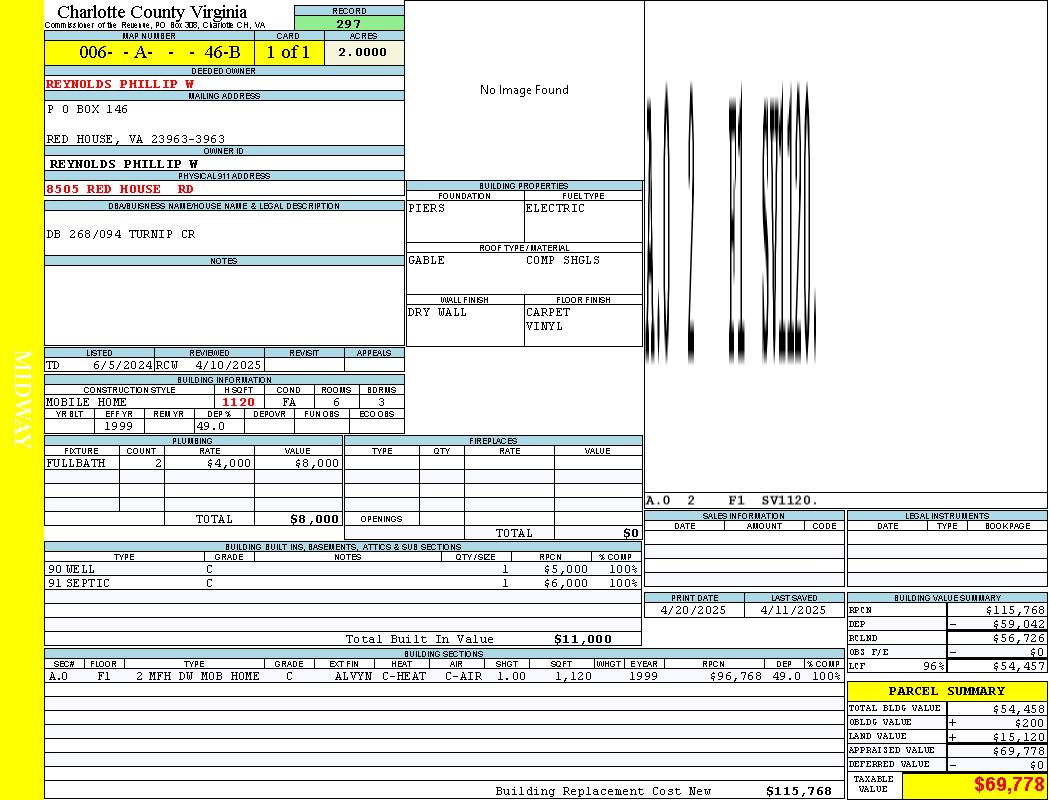Click the A.0 building section row

tap(444, 676)
